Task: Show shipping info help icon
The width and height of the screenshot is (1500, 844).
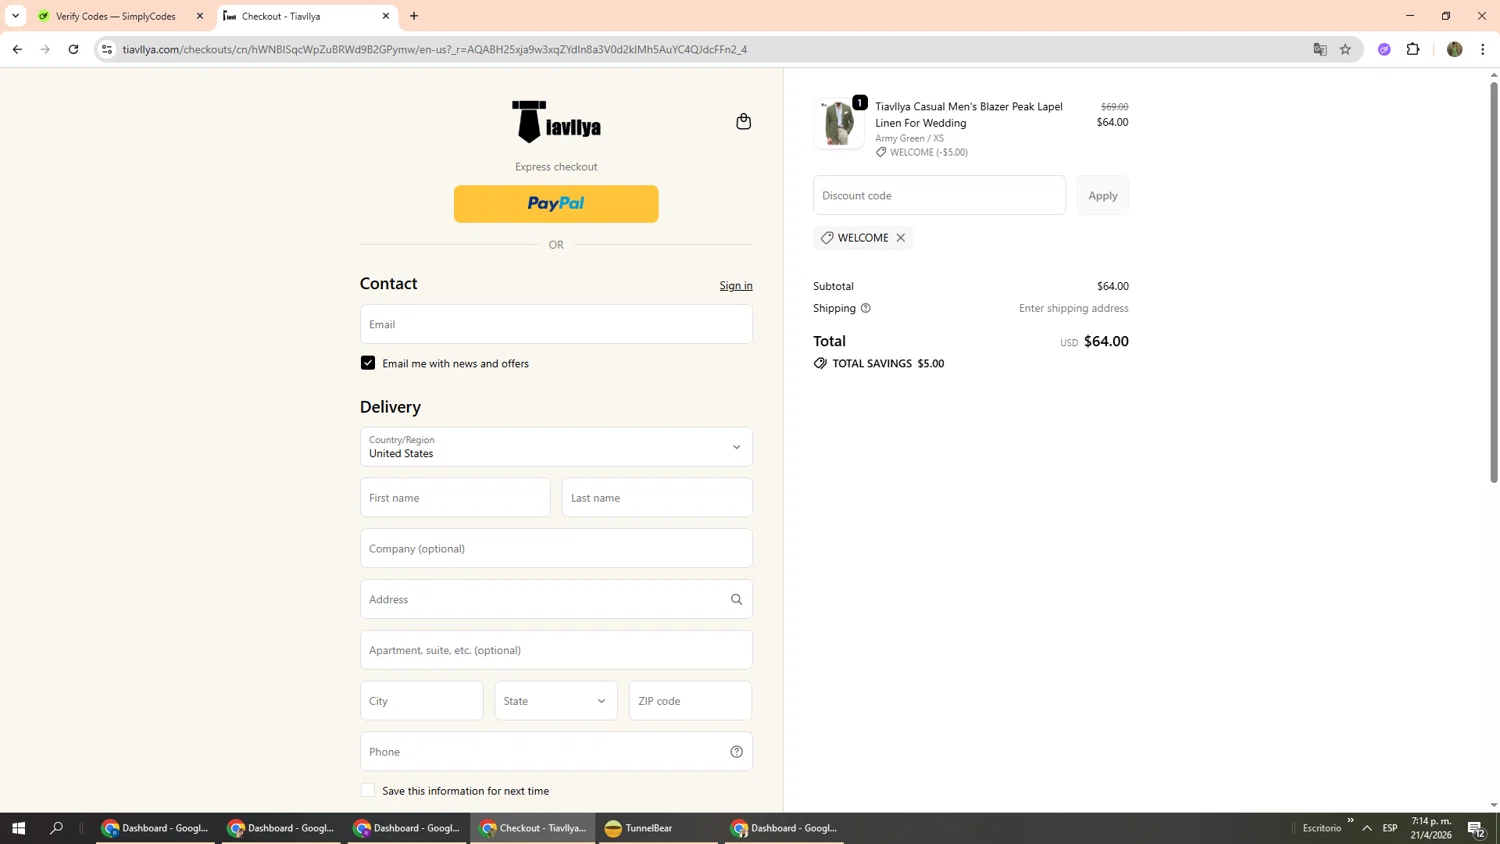Action: coord(866,308)
